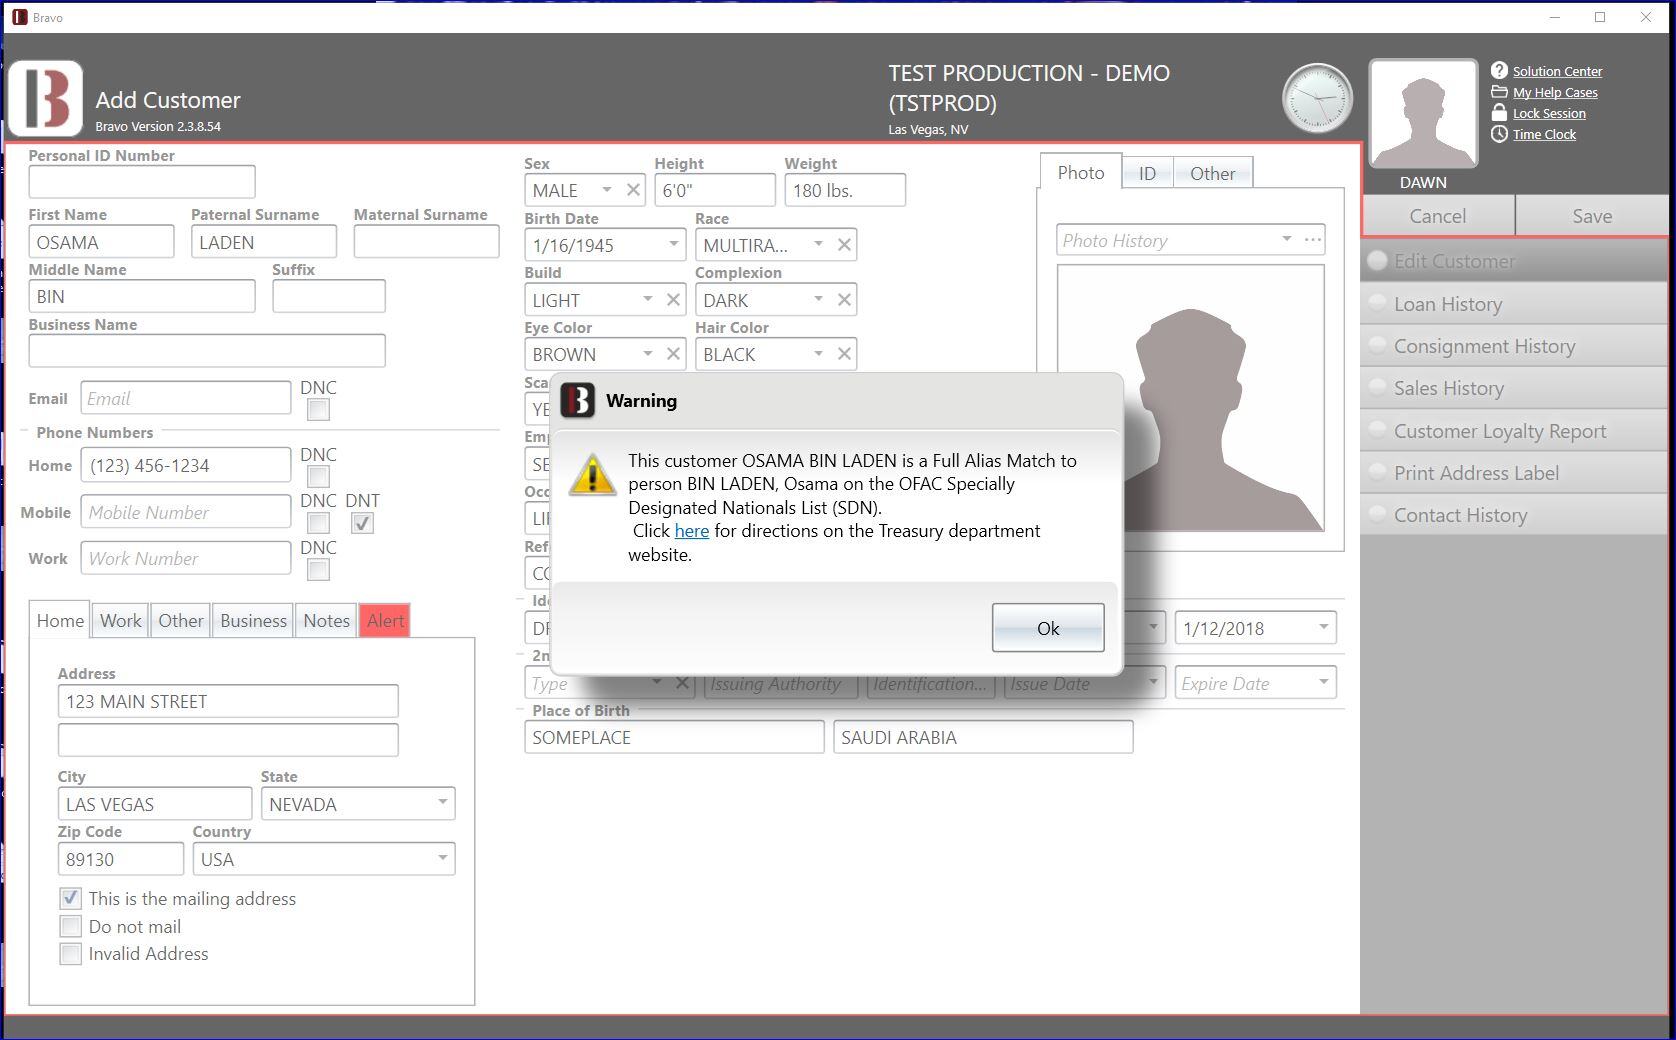Open the Build dropdown
Image resolution: width=1676 pixels, height=1040 pixels.
tap(647, 300)
